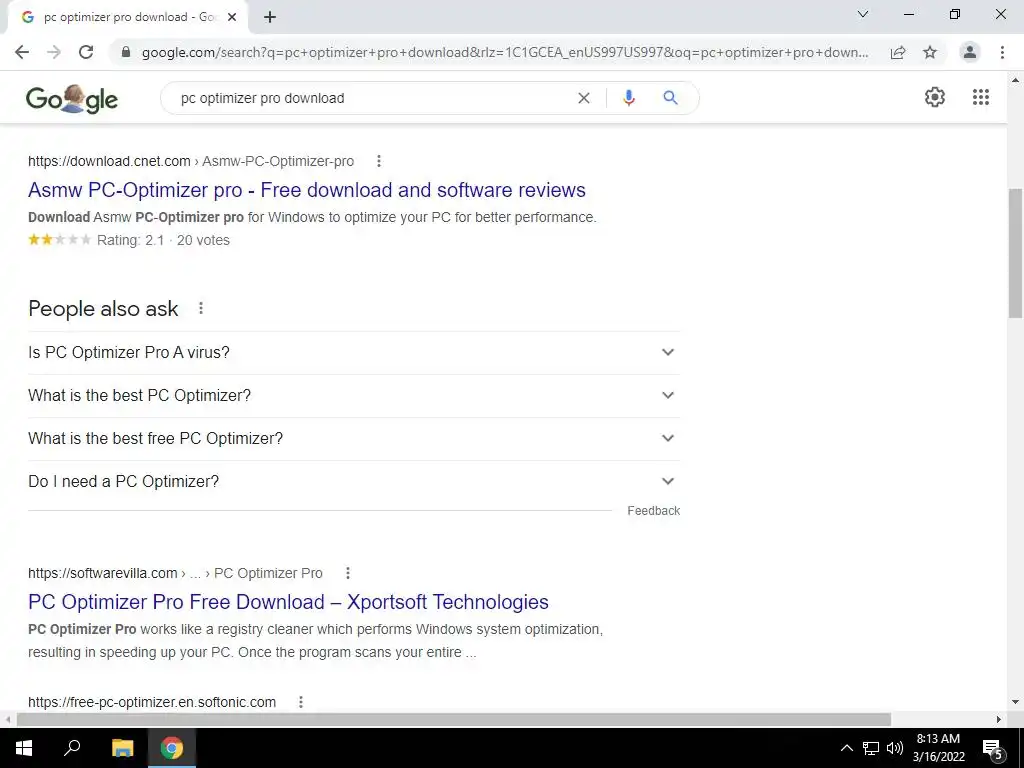
Task: Click the scroll-down arrow of the vertical scrollbar
Action: point(1015,702)
